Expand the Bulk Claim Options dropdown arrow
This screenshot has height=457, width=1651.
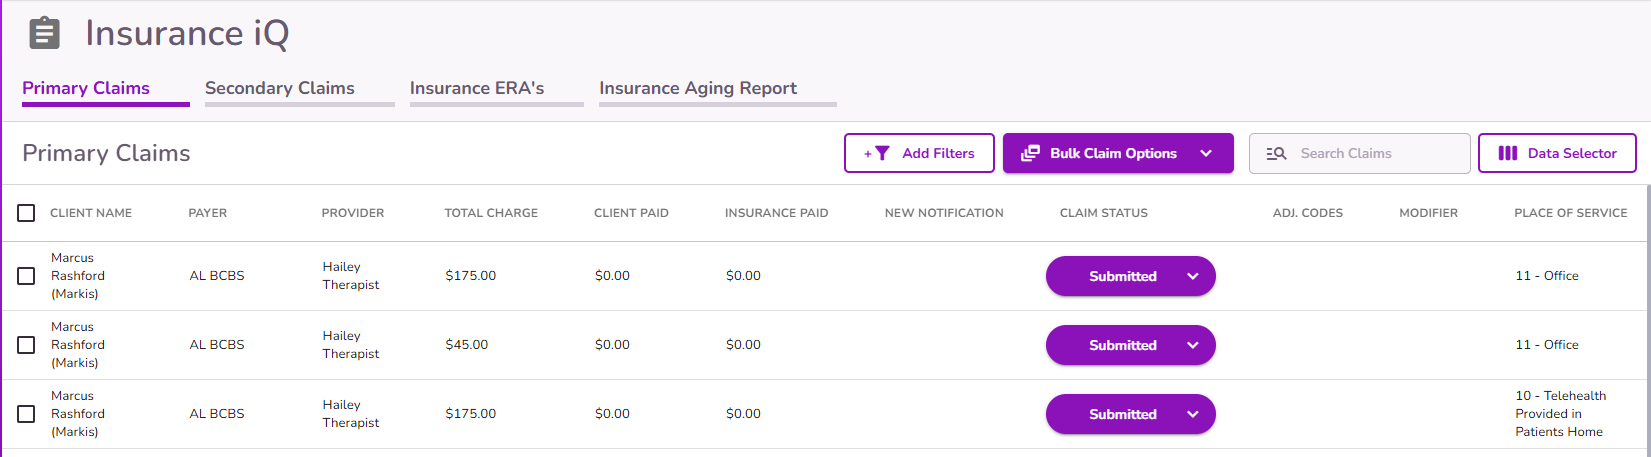point(1206,153)
